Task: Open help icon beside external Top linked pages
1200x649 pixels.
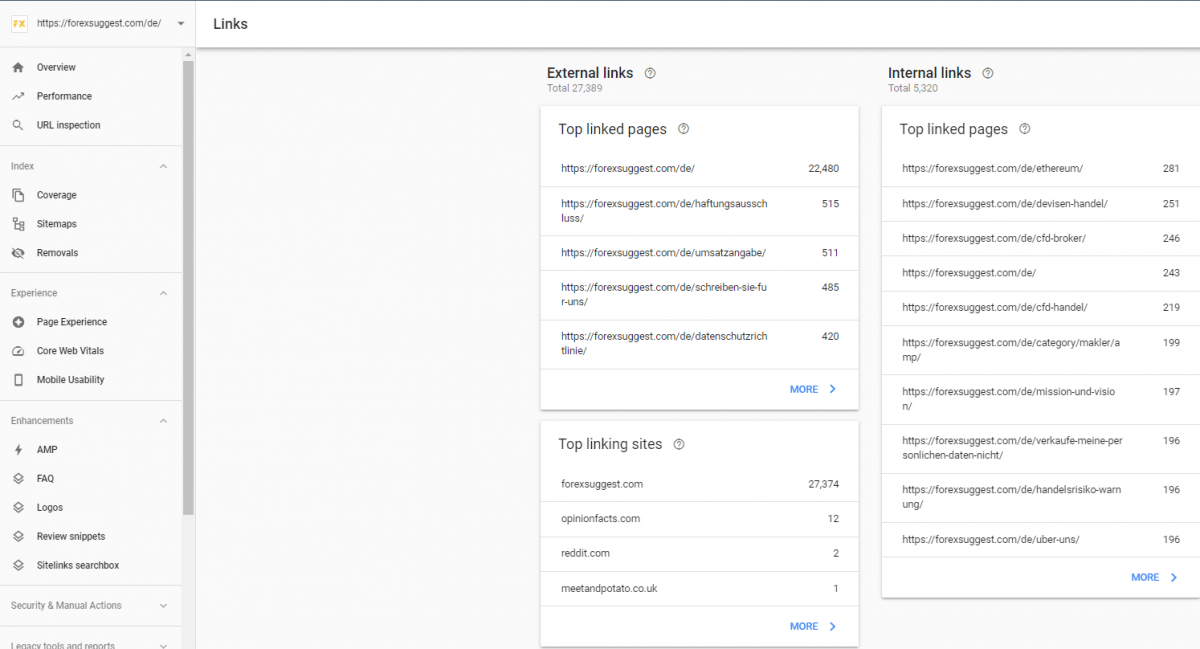Action: (x=684, y=129)
